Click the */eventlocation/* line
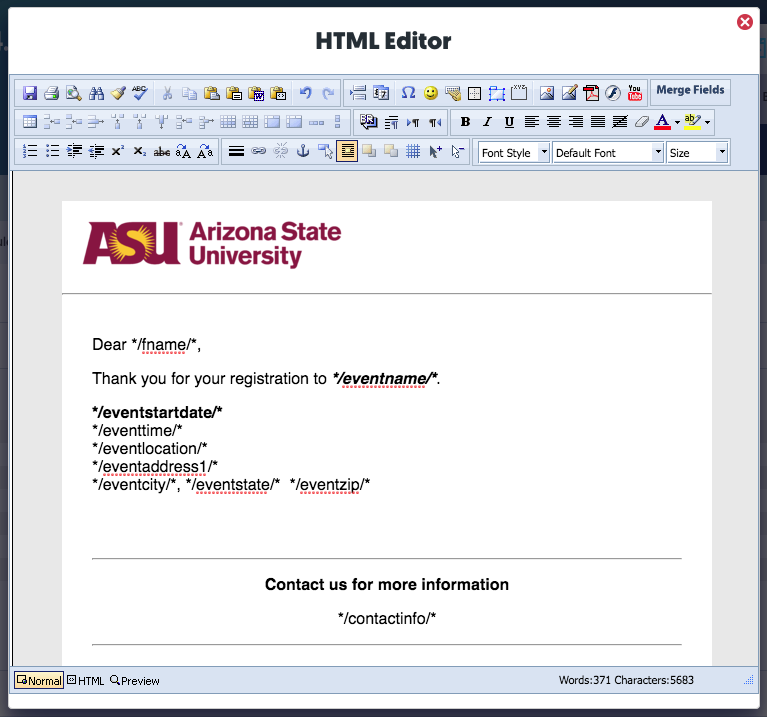The image size is (767, 717). tap(149, 448)
